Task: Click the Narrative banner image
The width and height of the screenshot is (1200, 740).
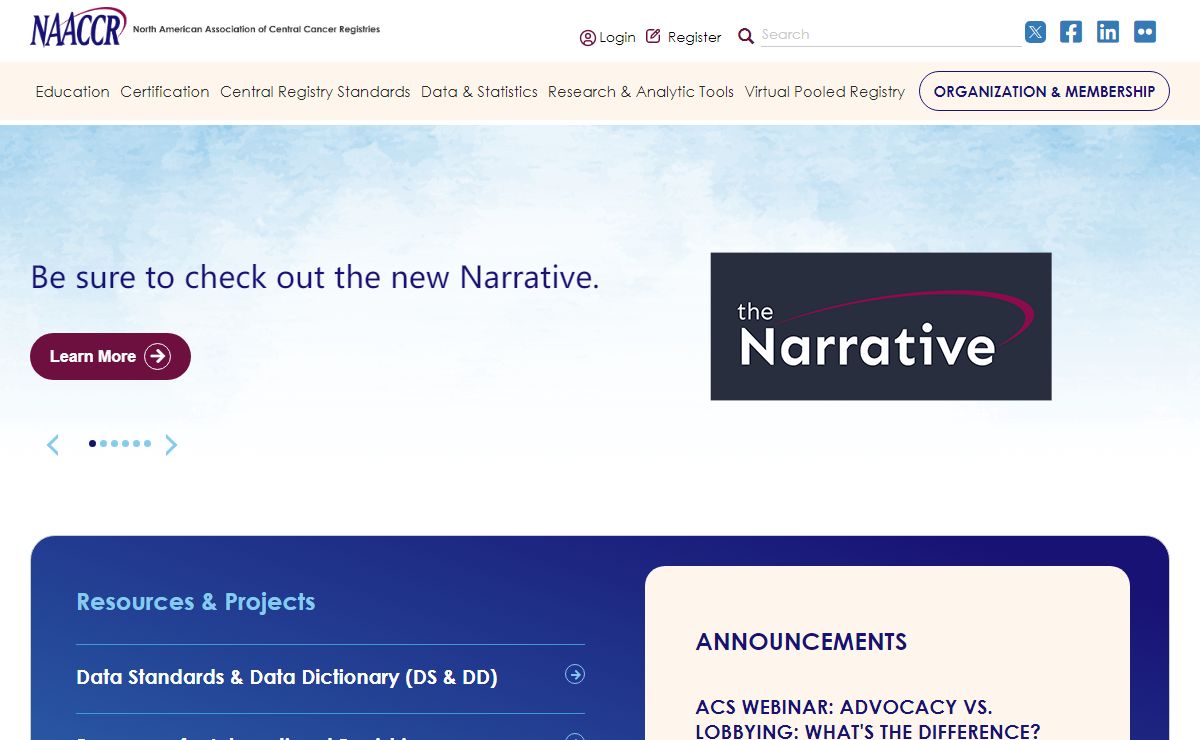Action: tap(881, 326)
